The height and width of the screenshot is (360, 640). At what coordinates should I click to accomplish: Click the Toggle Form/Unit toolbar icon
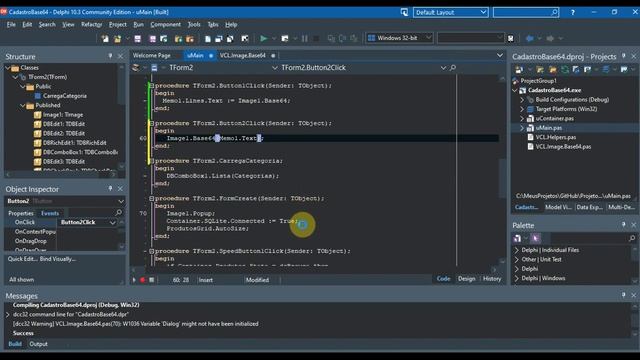pyautogui.click(x=230, y=38)
